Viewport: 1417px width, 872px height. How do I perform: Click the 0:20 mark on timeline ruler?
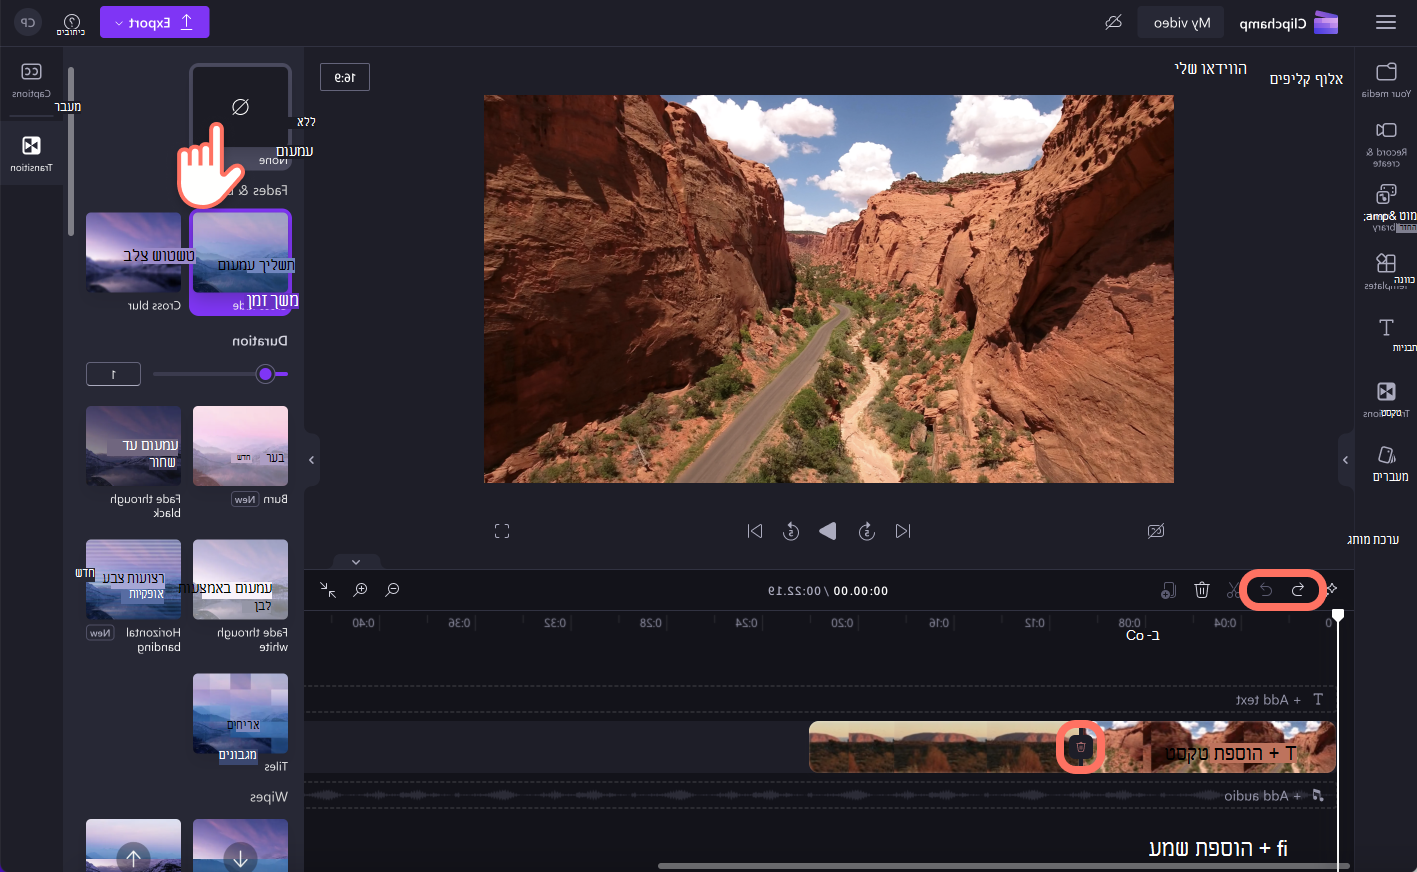tap(843, 623)
